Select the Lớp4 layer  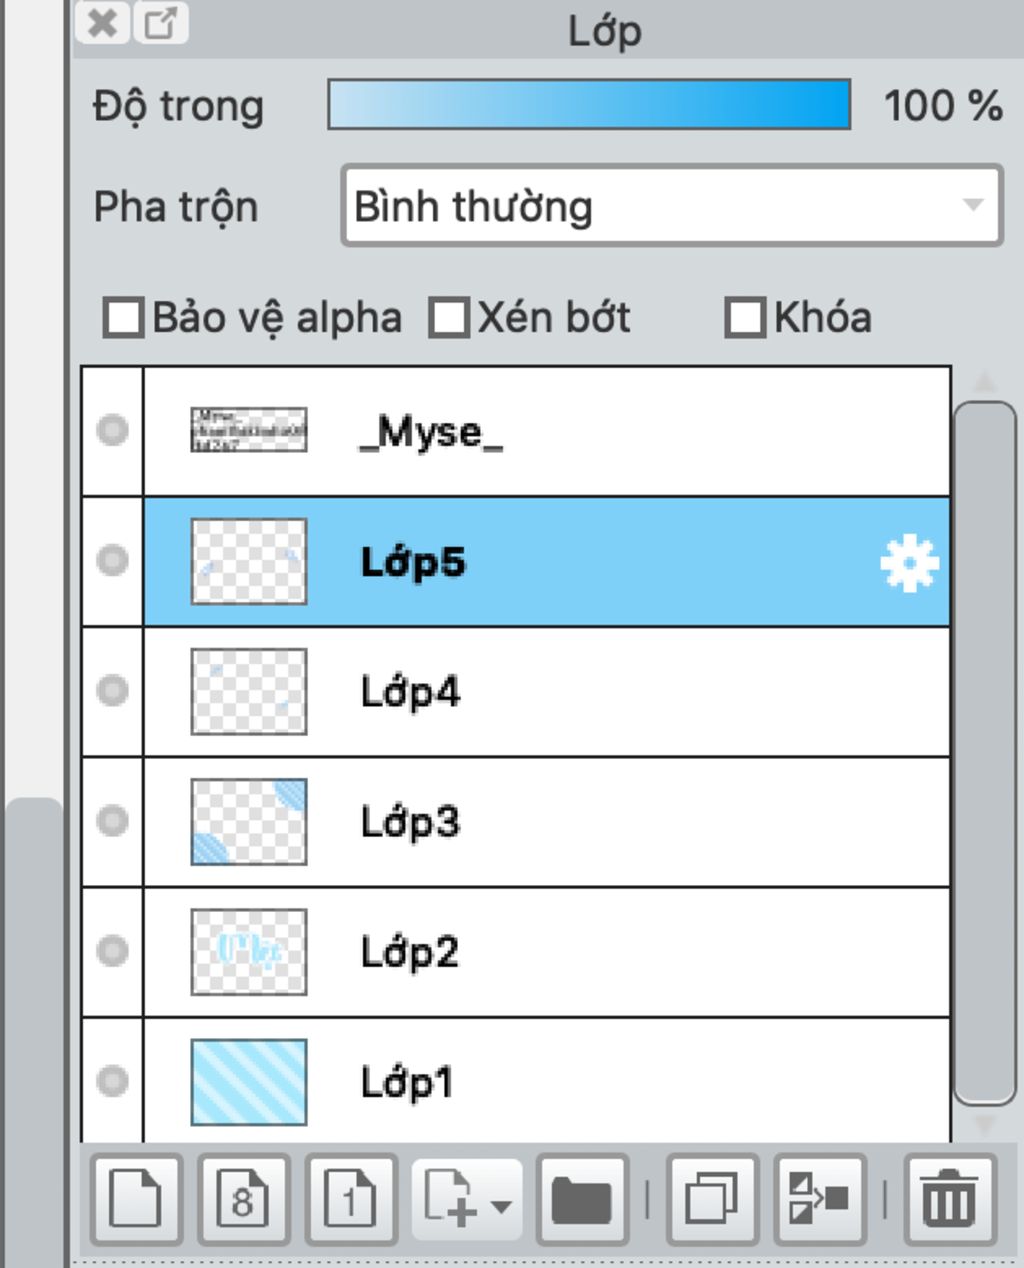[x=546, y=692]
